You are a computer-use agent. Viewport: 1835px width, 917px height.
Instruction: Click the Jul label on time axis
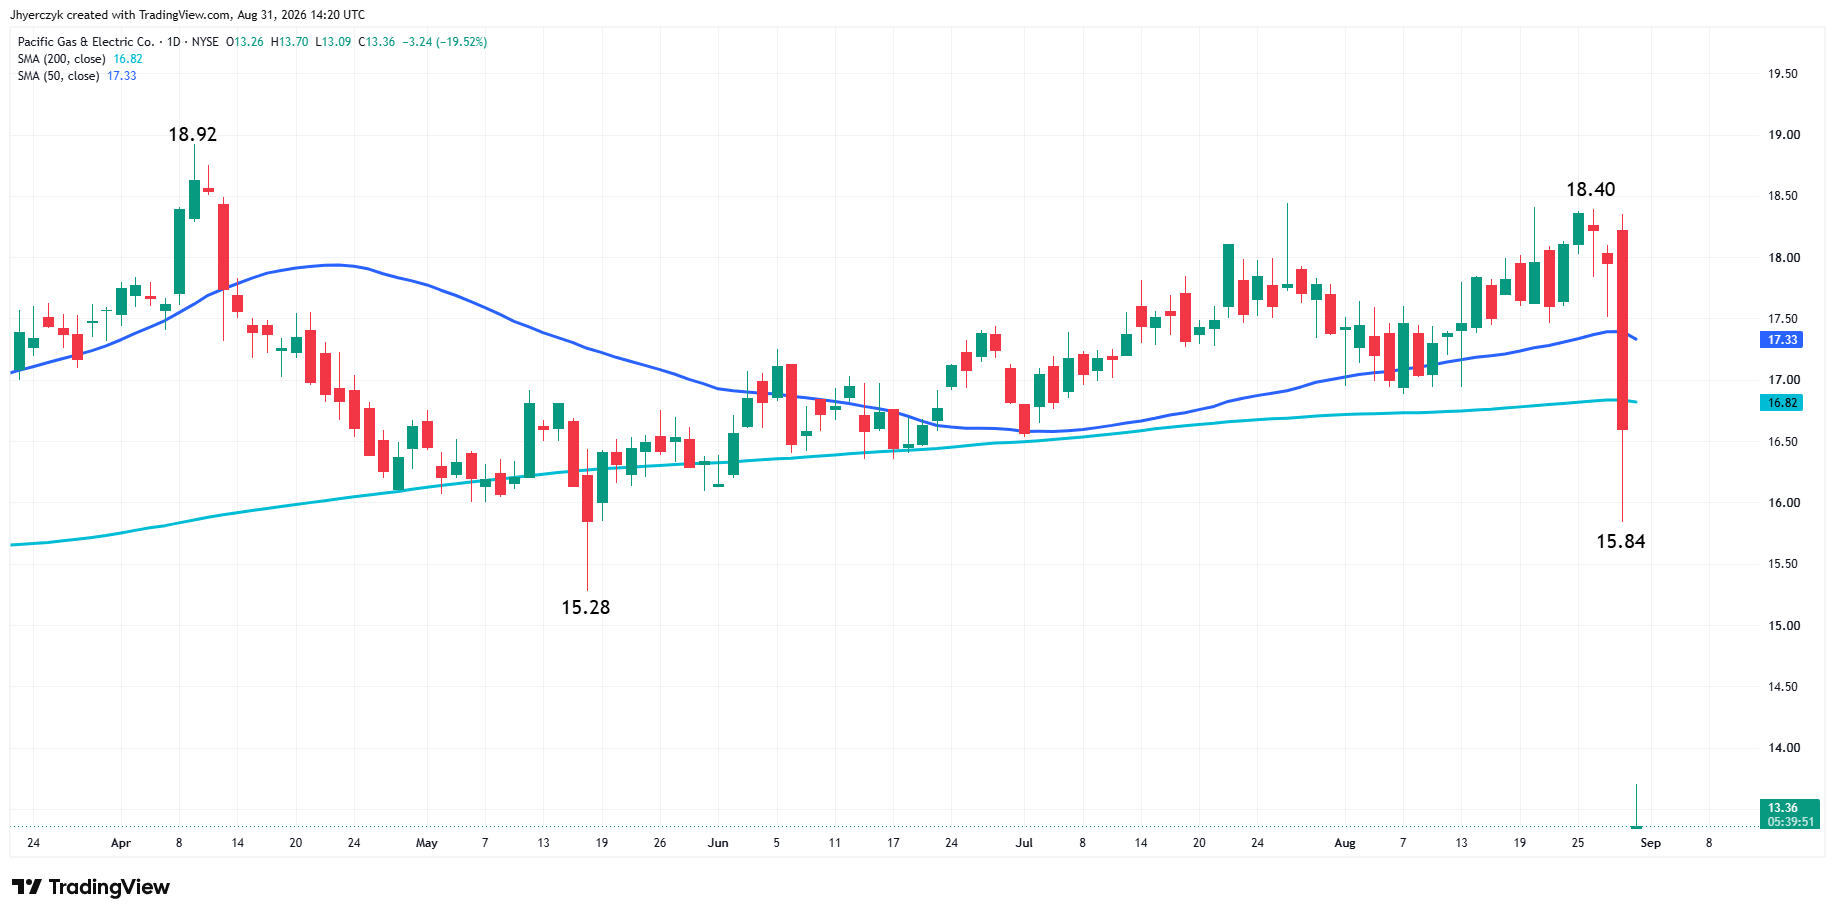click(x=1024, y=843)
